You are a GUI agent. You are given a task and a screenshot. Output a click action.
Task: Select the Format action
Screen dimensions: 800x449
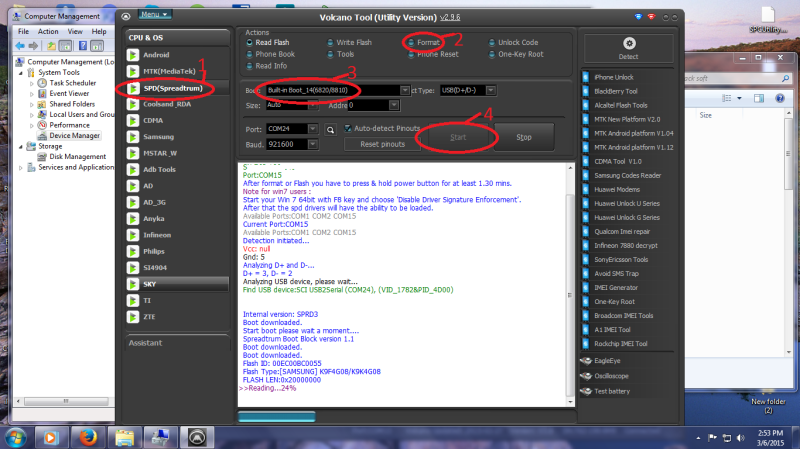(423, 42)
